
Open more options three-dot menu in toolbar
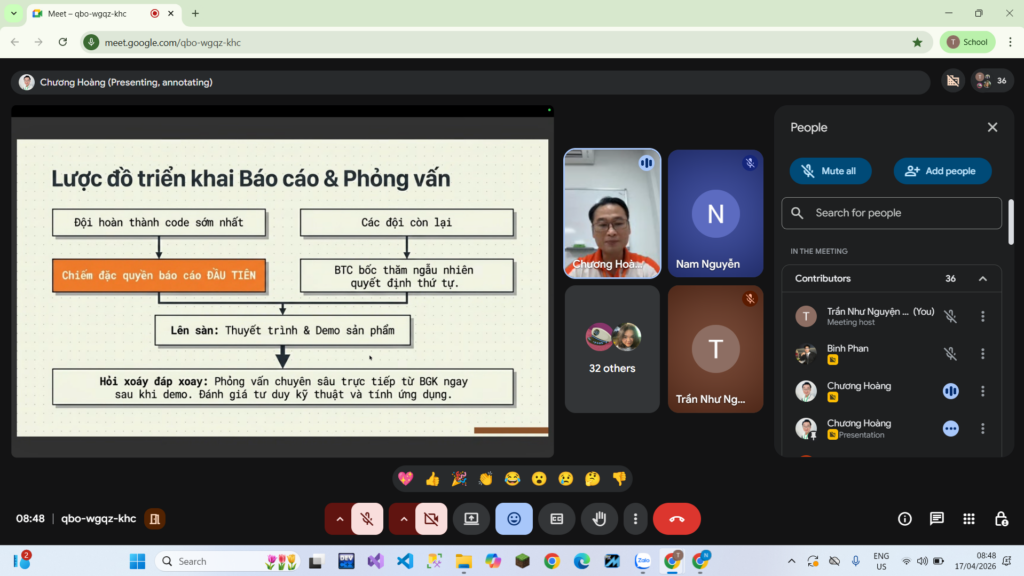635,519
